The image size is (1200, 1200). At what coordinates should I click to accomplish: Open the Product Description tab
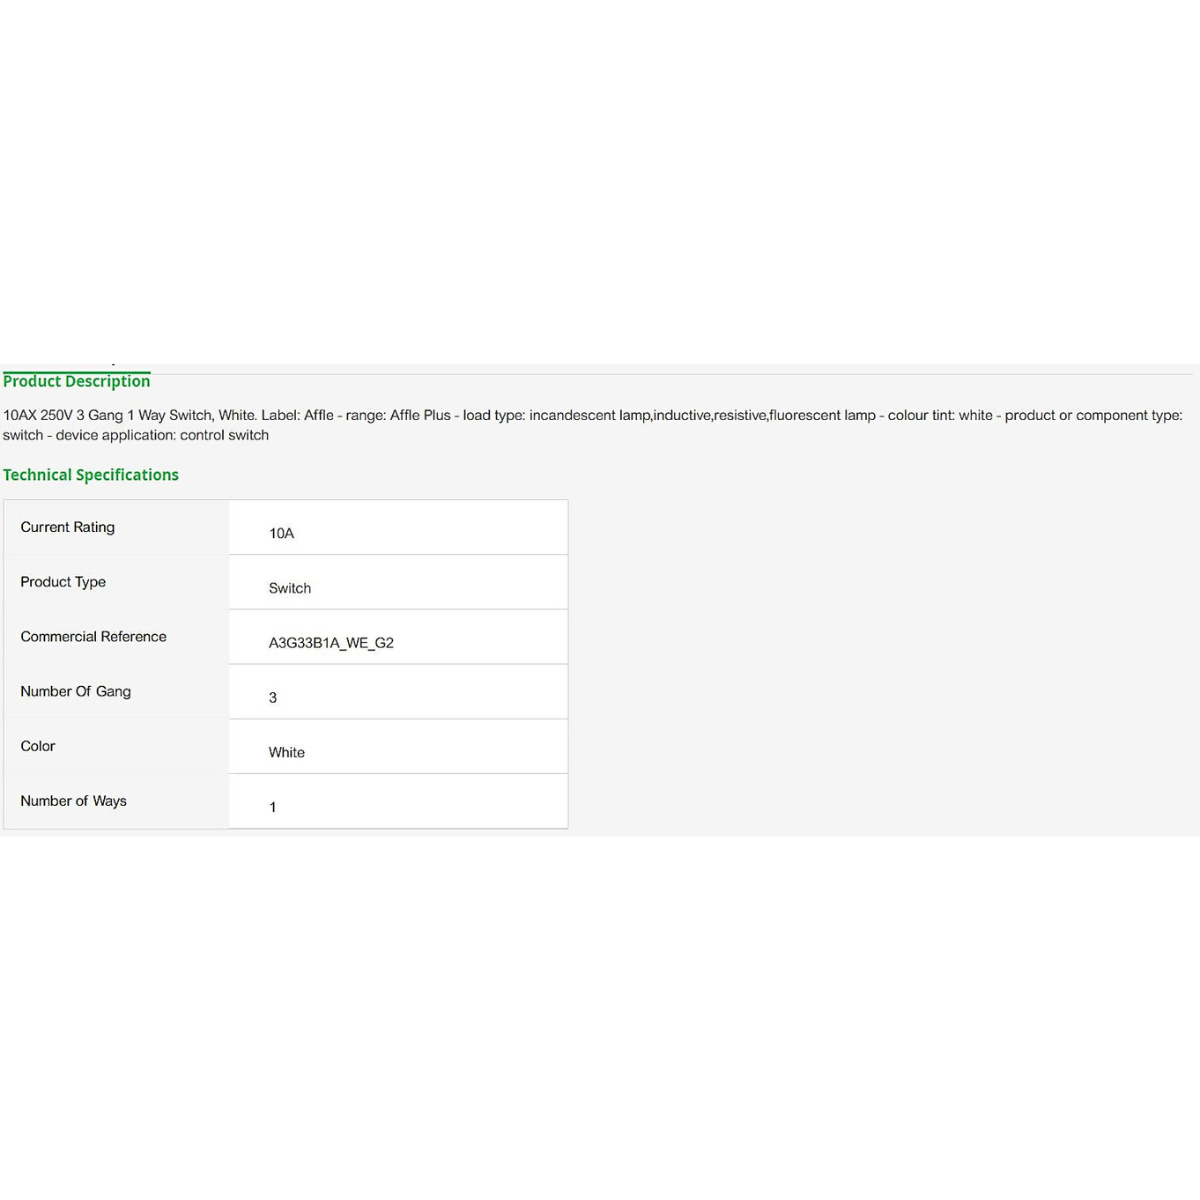click(x=76, y=381)
